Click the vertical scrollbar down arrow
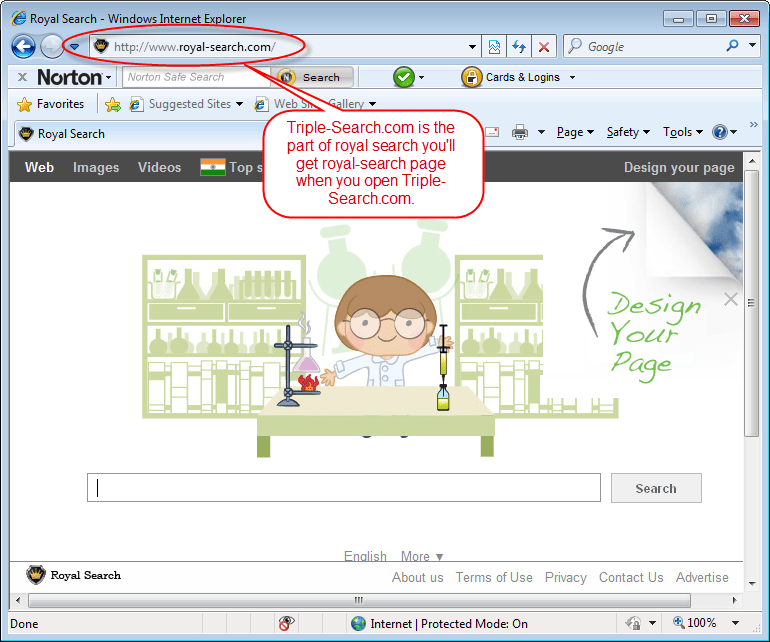This screenshot has width=770, height=642. [x=751, y=584]
